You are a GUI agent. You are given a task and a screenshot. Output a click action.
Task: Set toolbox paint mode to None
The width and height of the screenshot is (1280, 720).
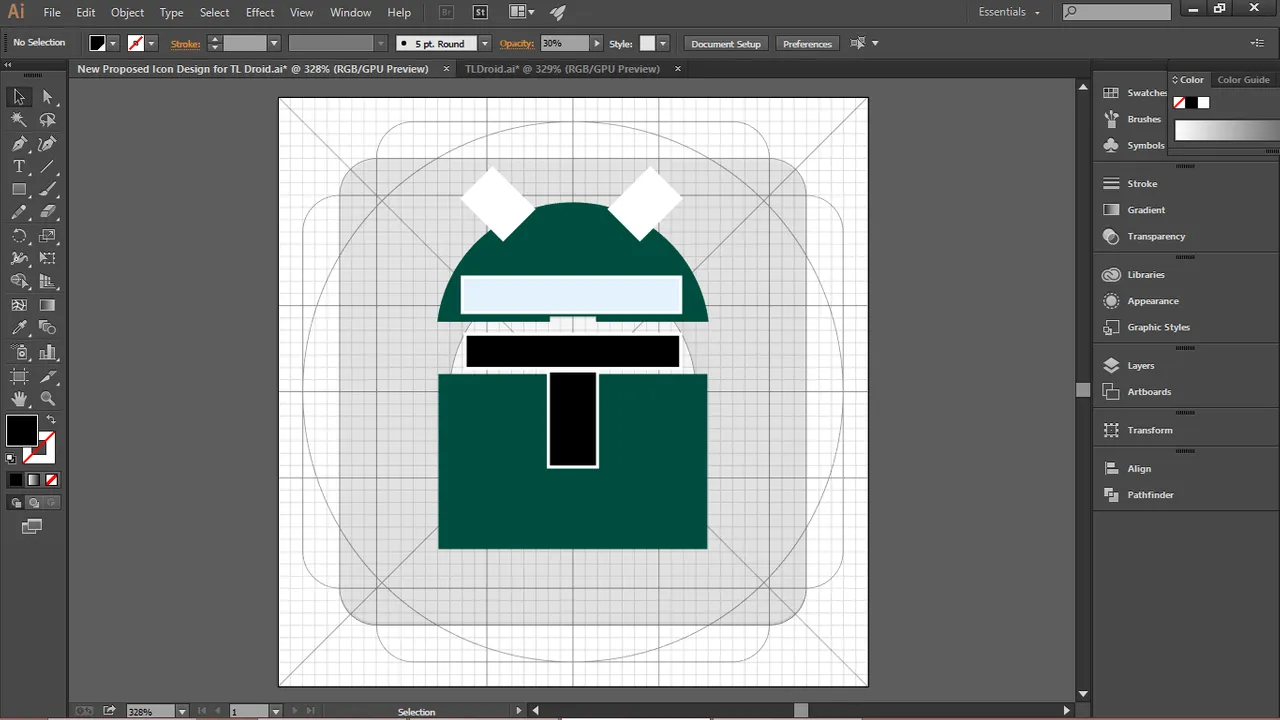[x=52, y=480]
